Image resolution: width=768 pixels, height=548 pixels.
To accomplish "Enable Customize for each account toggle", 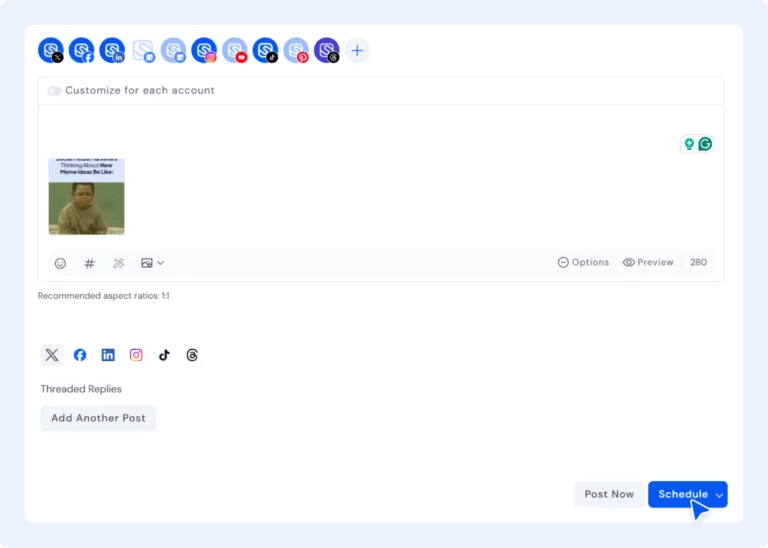I will point(54,91).
